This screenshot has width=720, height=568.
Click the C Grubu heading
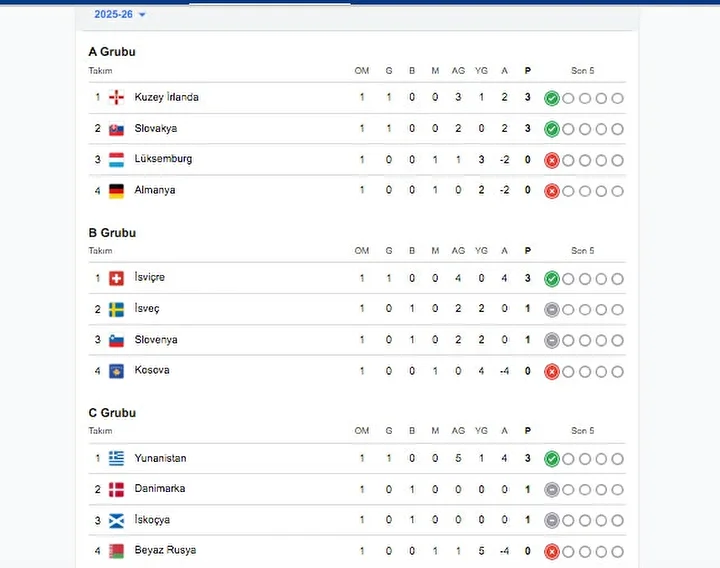tap(112, 413)
